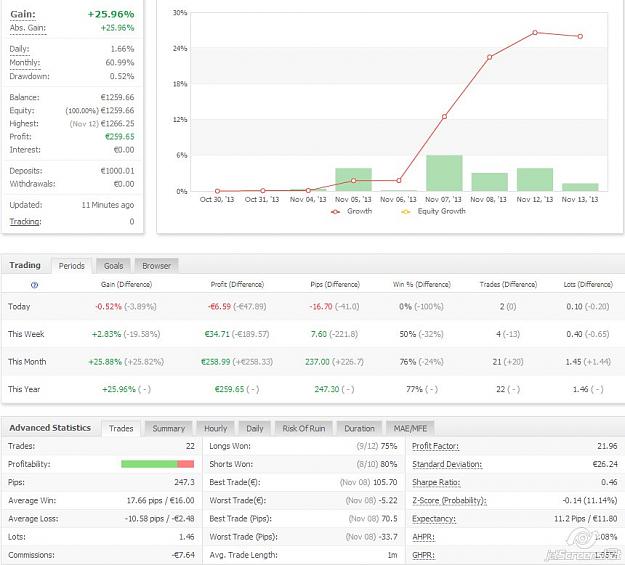Open the Summary statistics tab
This screenshot has height=565, width=625.
(x=169, y=429)
